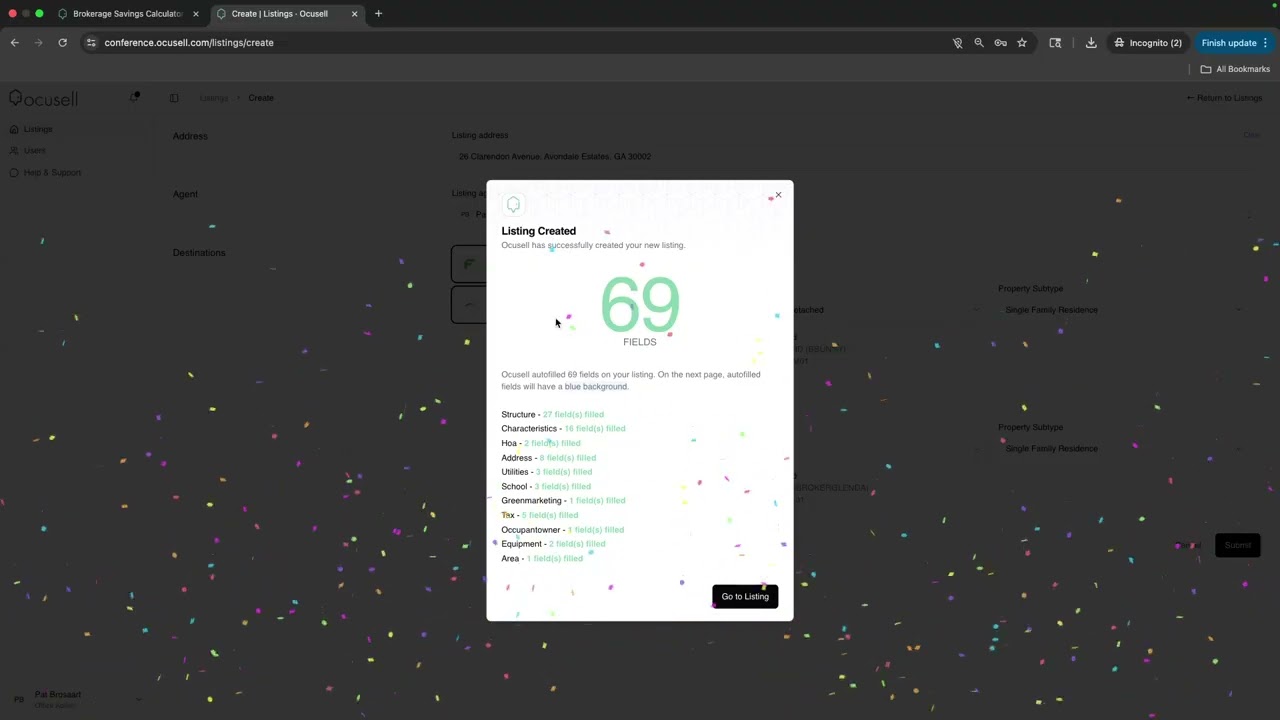Click the "Occupantowner" fields filled row
This screenshot has height=720, width=1280.
coord(563,530)
